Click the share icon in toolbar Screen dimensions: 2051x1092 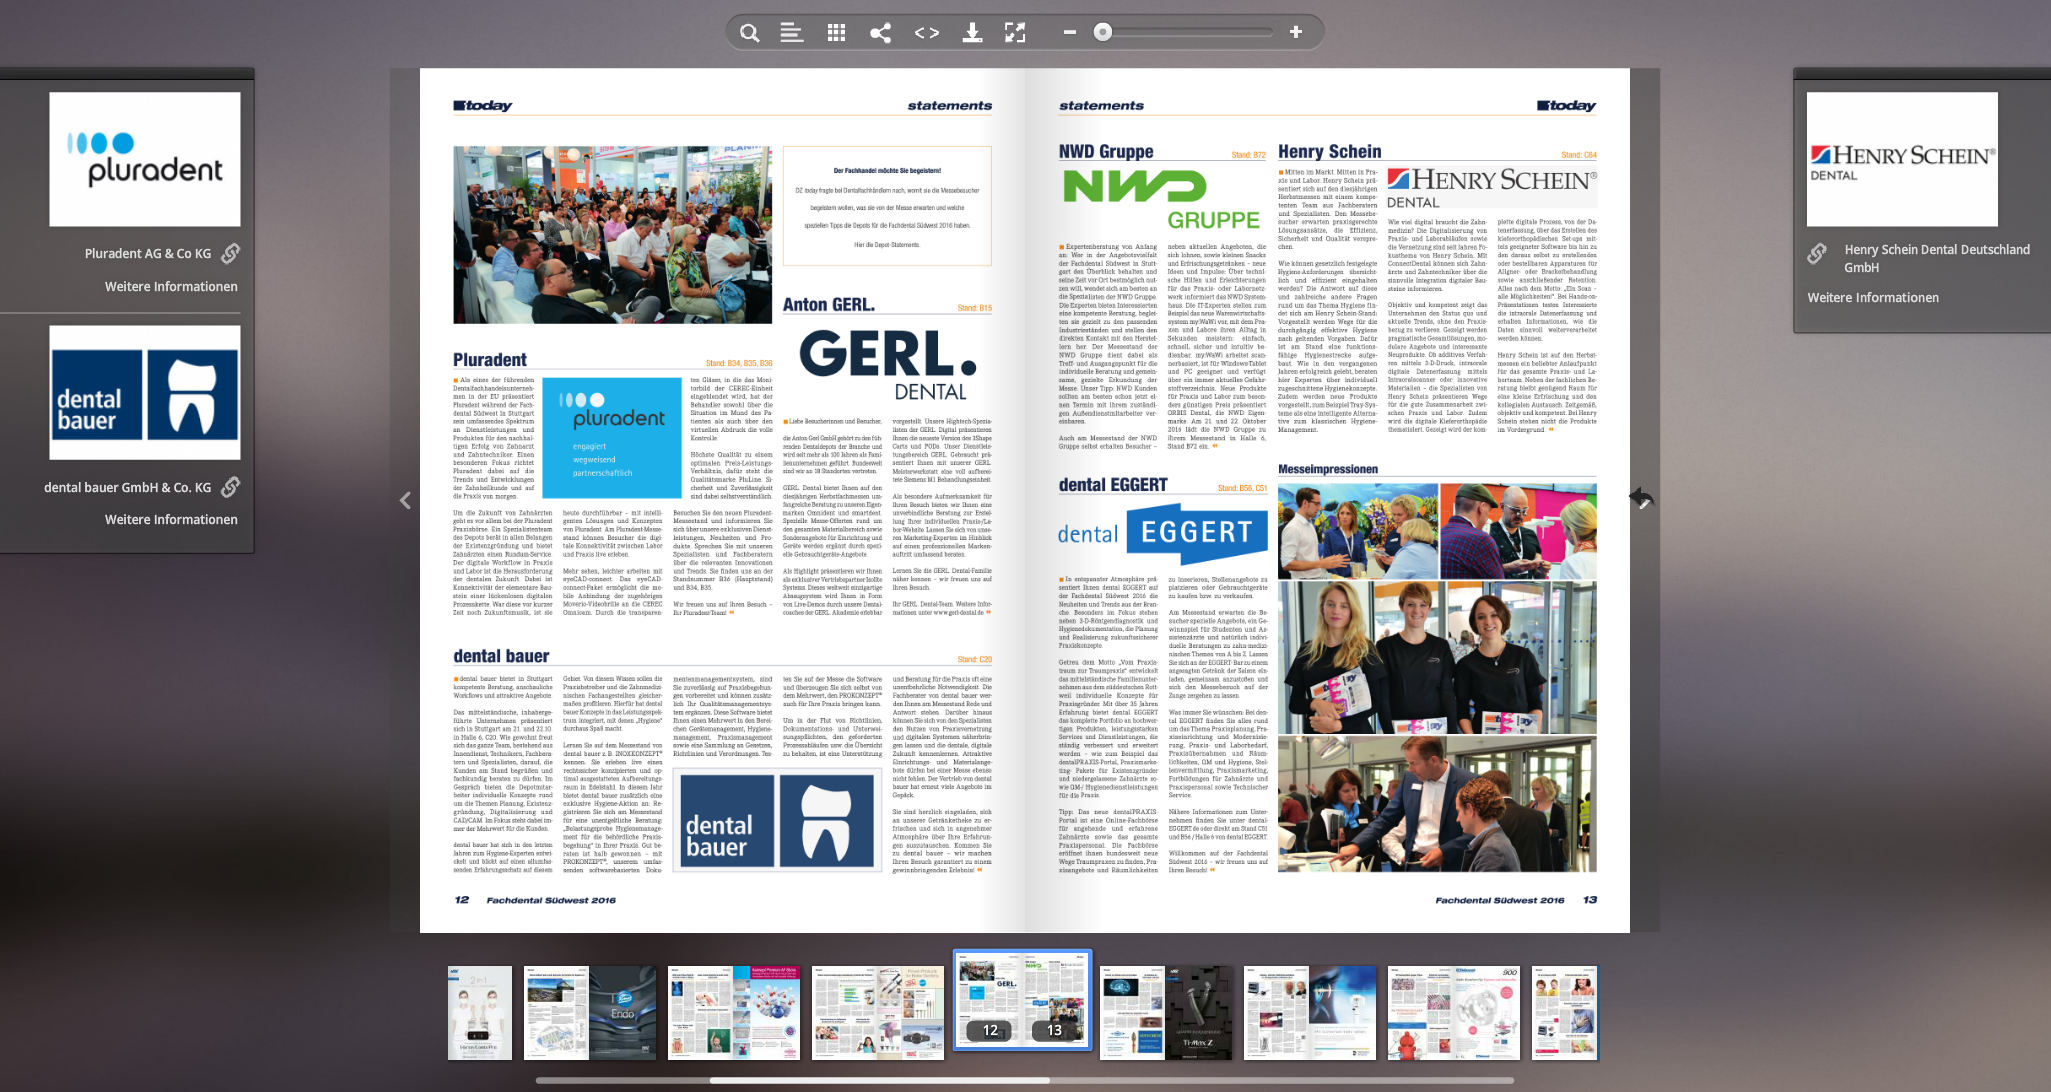point(881,33)
